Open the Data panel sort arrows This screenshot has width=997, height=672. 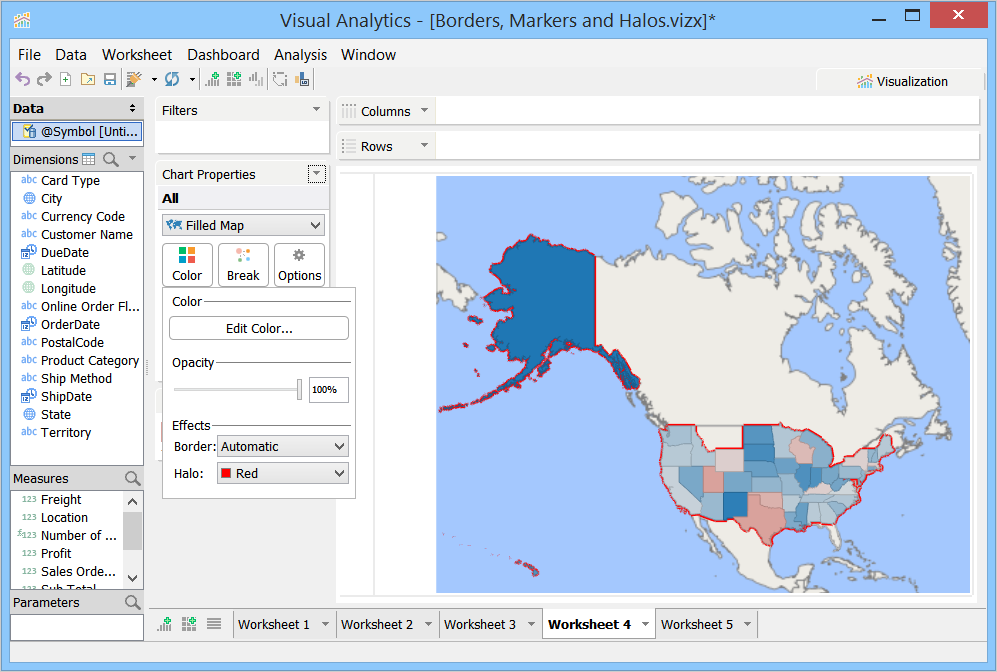132,108
